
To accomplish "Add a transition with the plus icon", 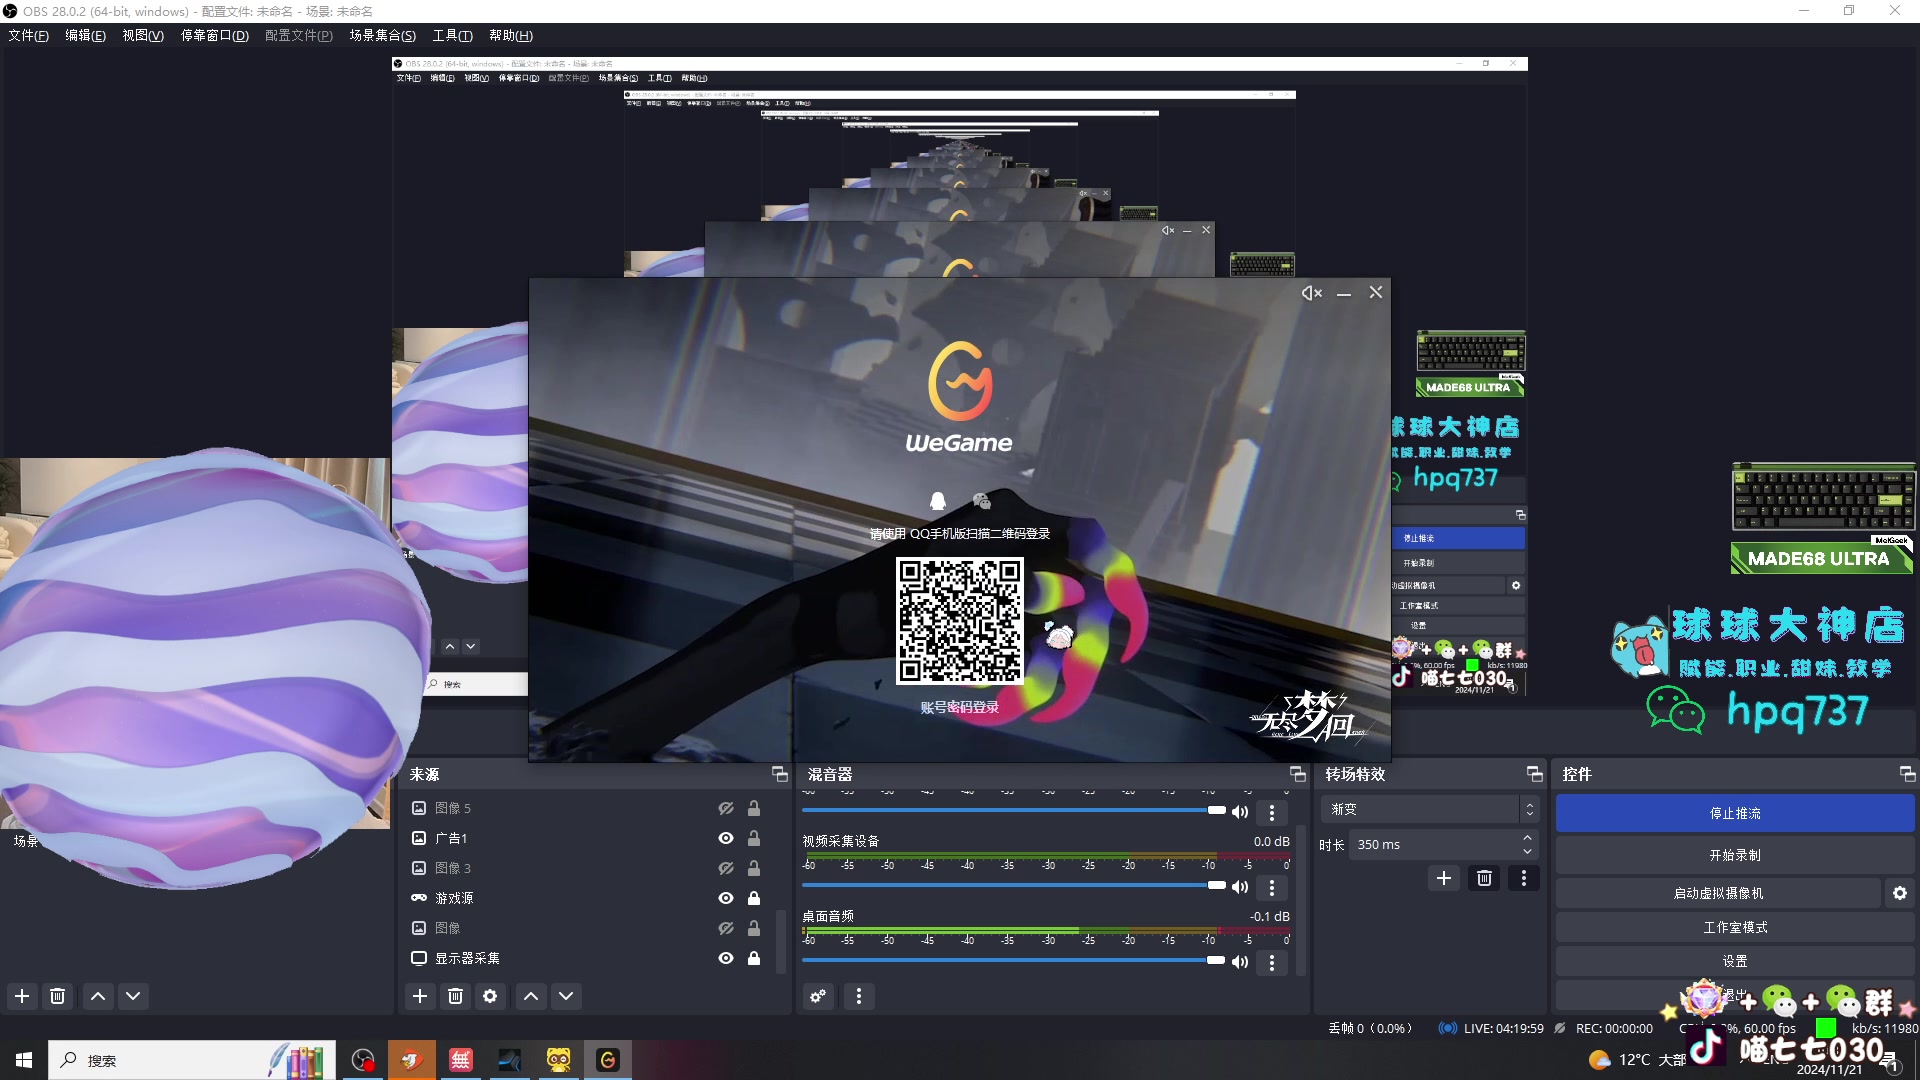I will pos(1444,878).
